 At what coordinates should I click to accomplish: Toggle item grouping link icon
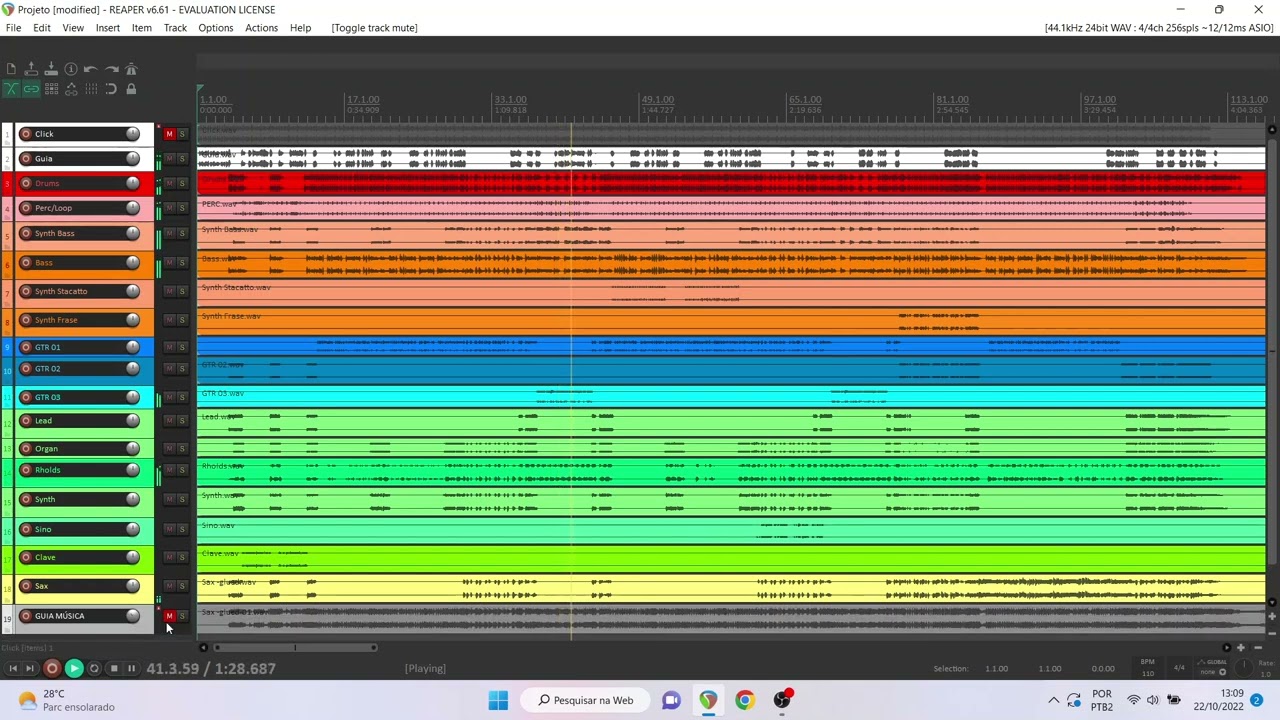tap(31, 89)
